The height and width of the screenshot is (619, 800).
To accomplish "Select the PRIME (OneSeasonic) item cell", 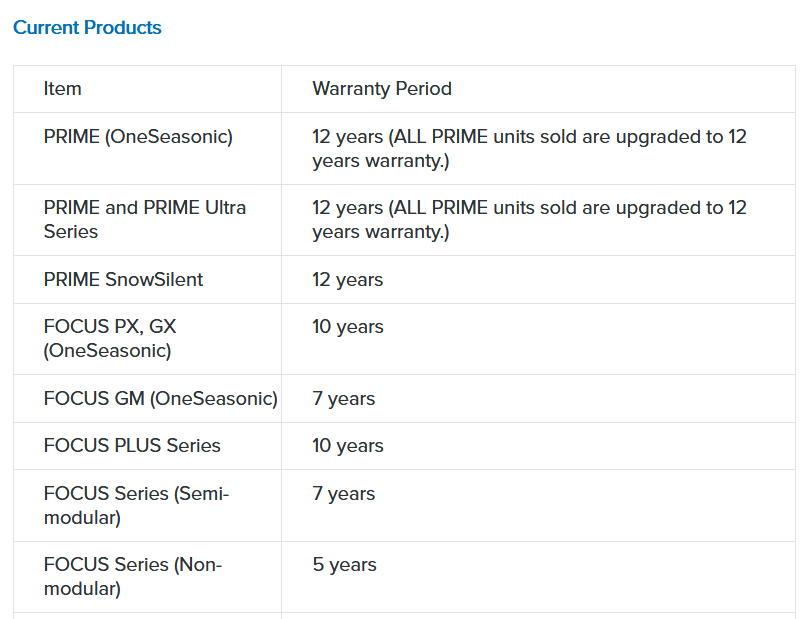I will [x=138, y=137].
